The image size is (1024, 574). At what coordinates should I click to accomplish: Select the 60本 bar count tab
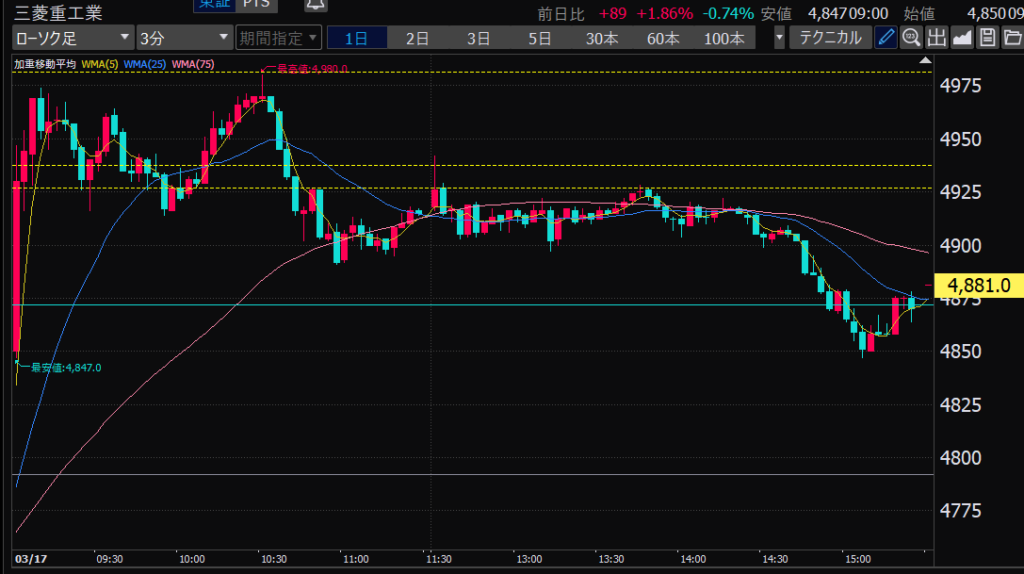[x=663, y=39]
